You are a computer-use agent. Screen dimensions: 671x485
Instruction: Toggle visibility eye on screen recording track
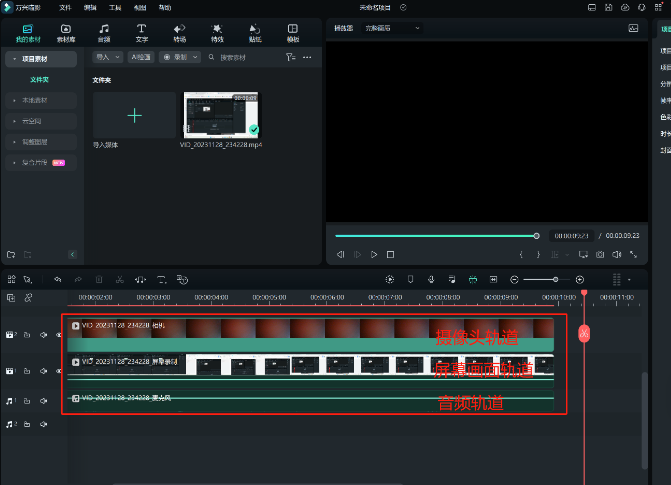(57, 371)
